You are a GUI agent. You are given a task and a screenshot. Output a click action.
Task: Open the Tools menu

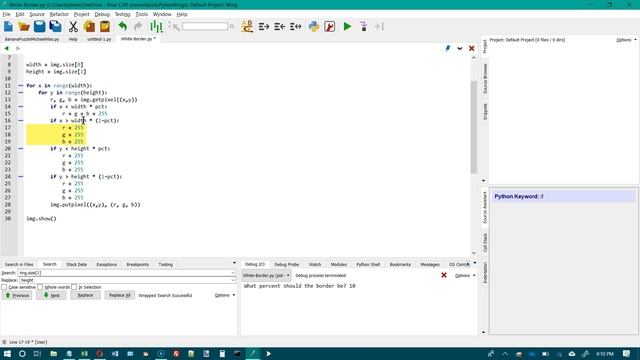(x=142, y=14)
